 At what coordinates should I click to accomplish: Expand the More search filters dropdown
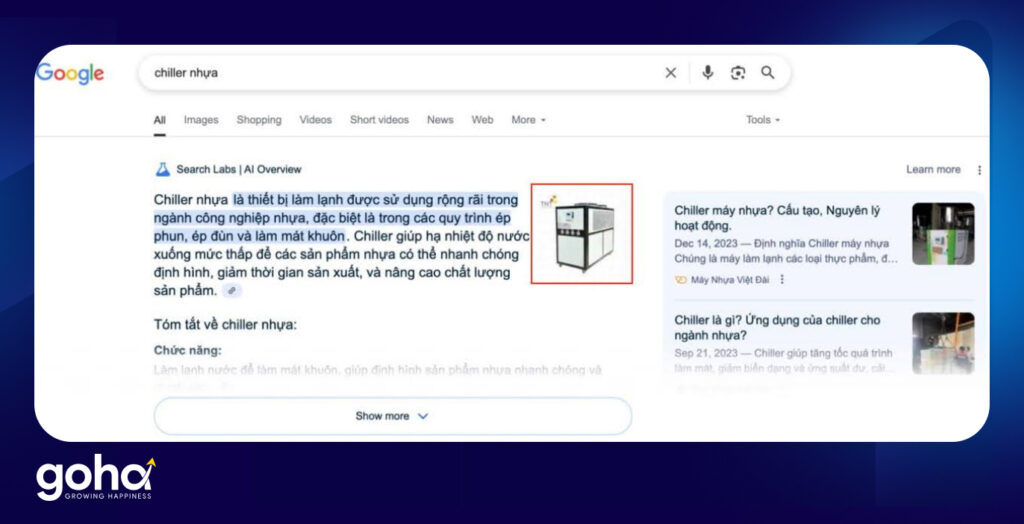point(529,120)
